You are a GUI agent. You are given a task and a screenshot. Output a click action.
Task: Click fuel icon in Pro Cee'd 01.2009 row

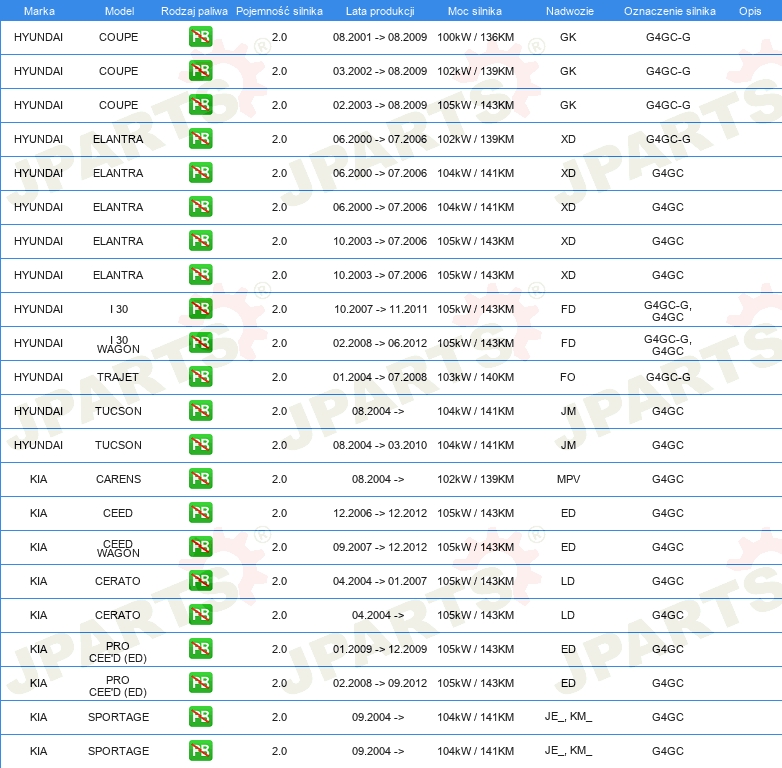pyautogui.click(x=200, y=649)
